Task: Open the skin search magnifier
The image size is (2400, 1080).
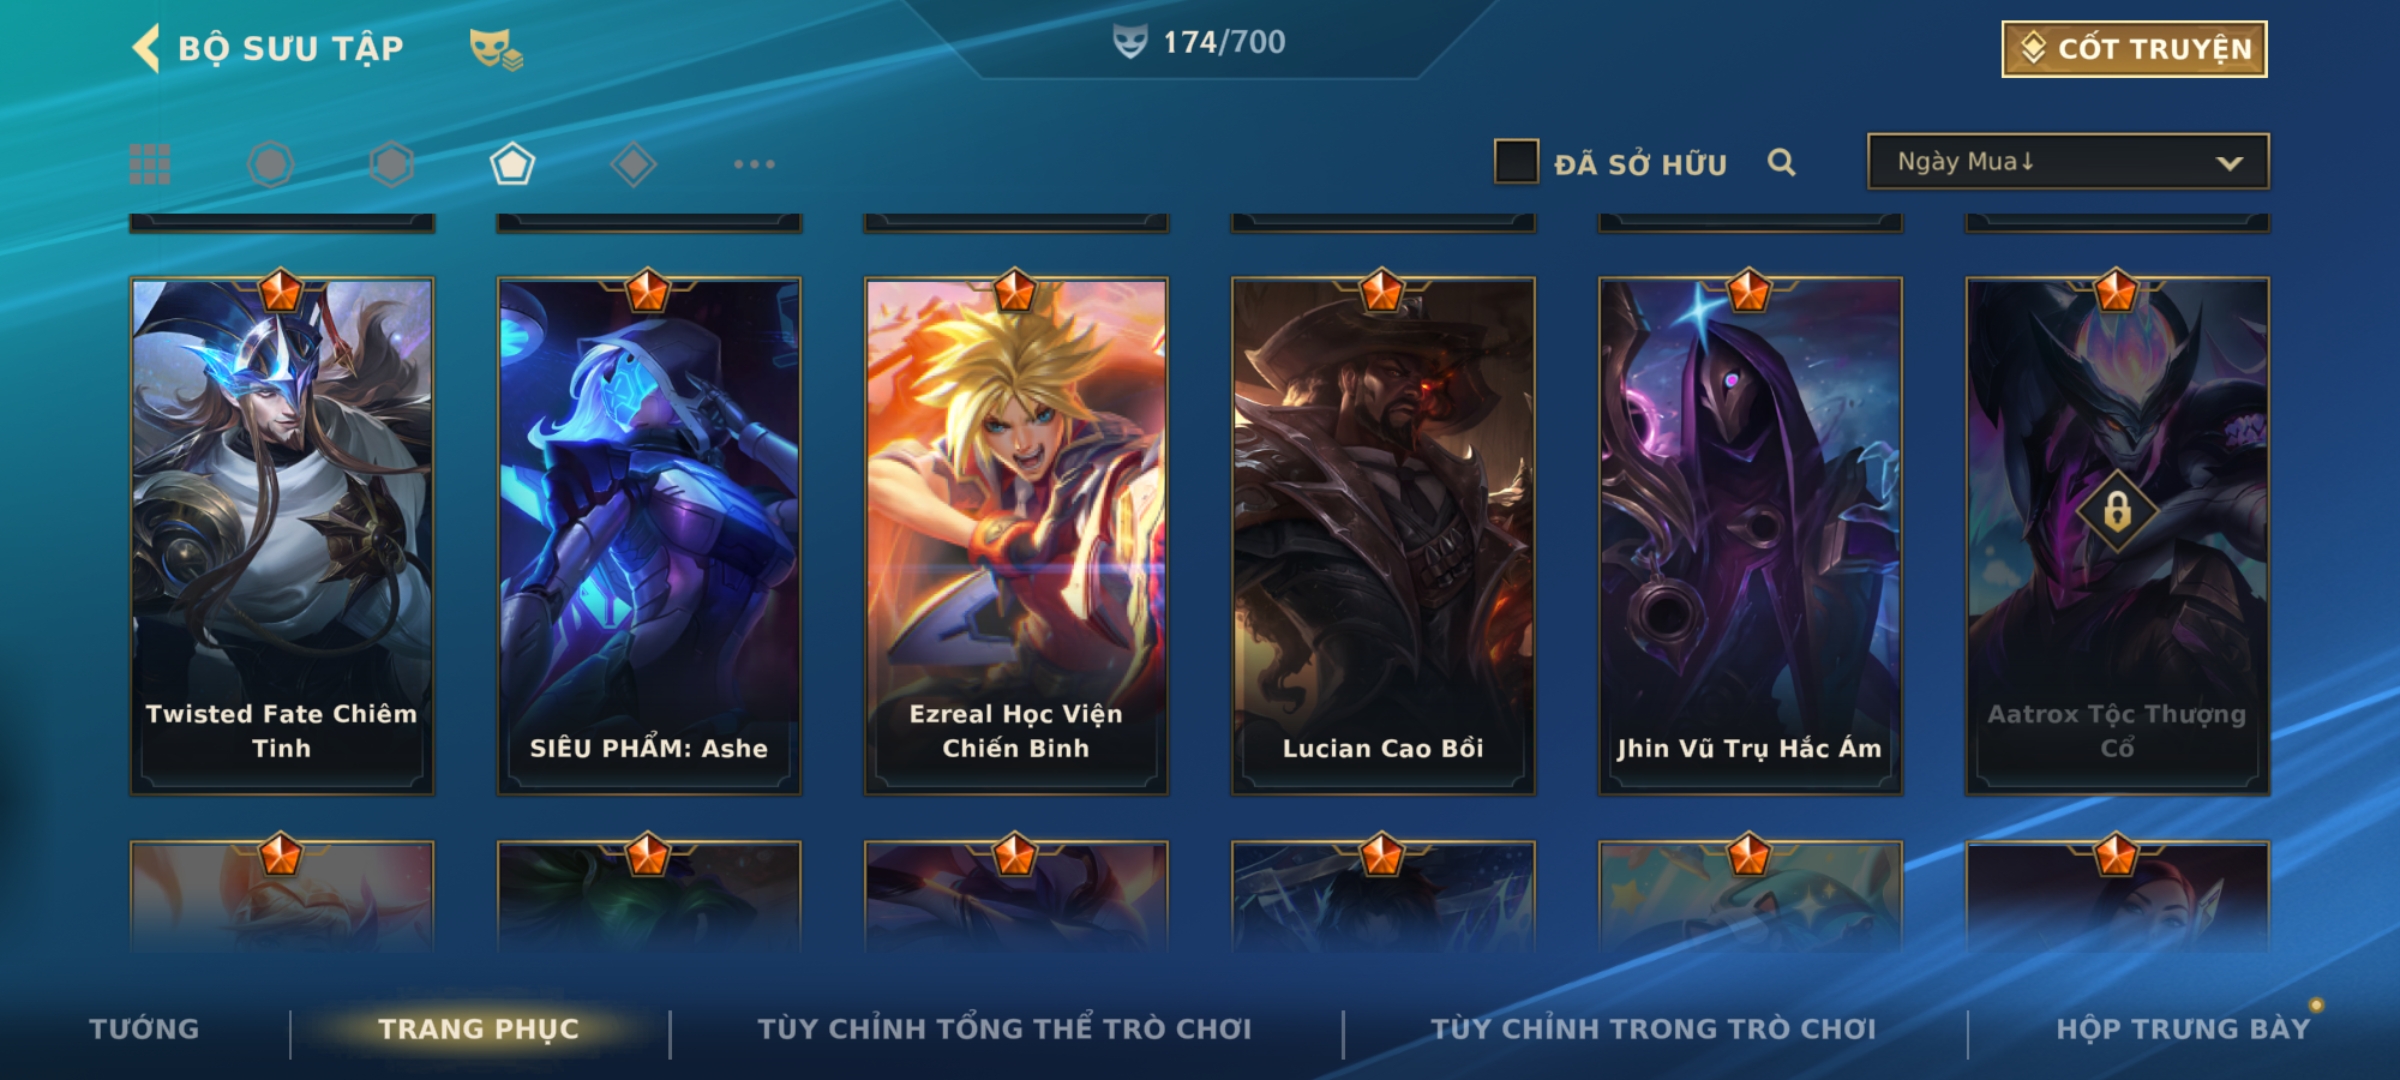Action: [1781, 162]
